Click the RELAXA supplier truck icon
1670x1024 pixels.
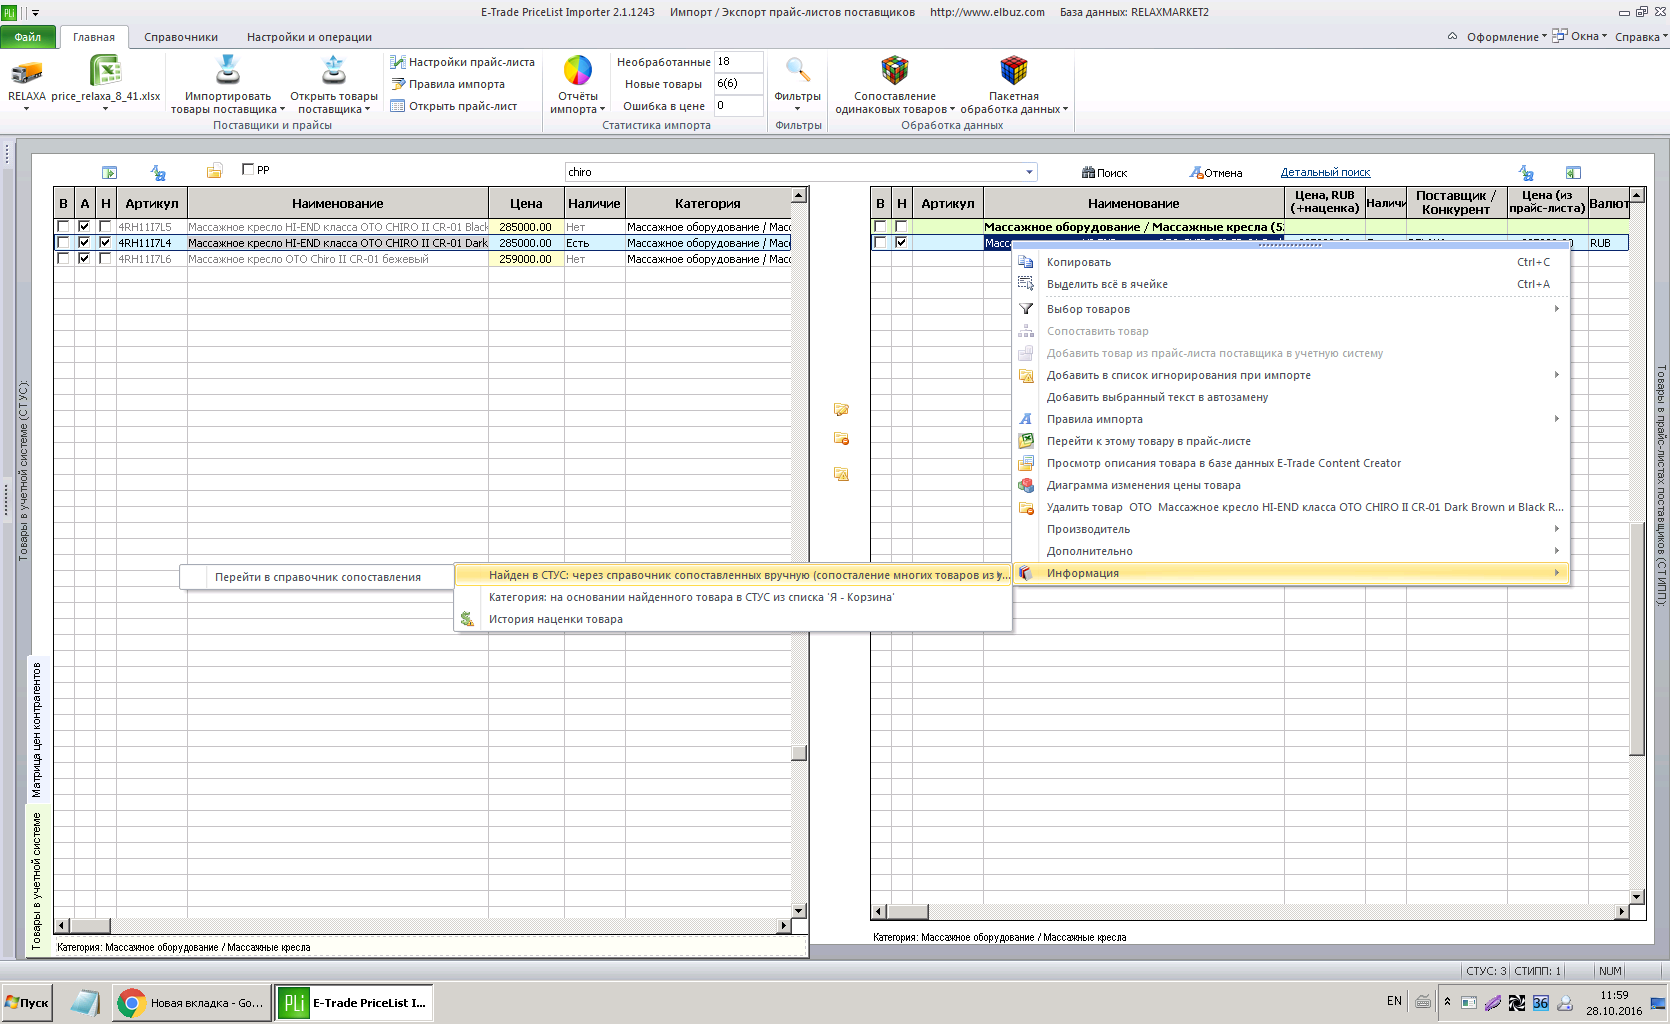(x=27, y=72)
